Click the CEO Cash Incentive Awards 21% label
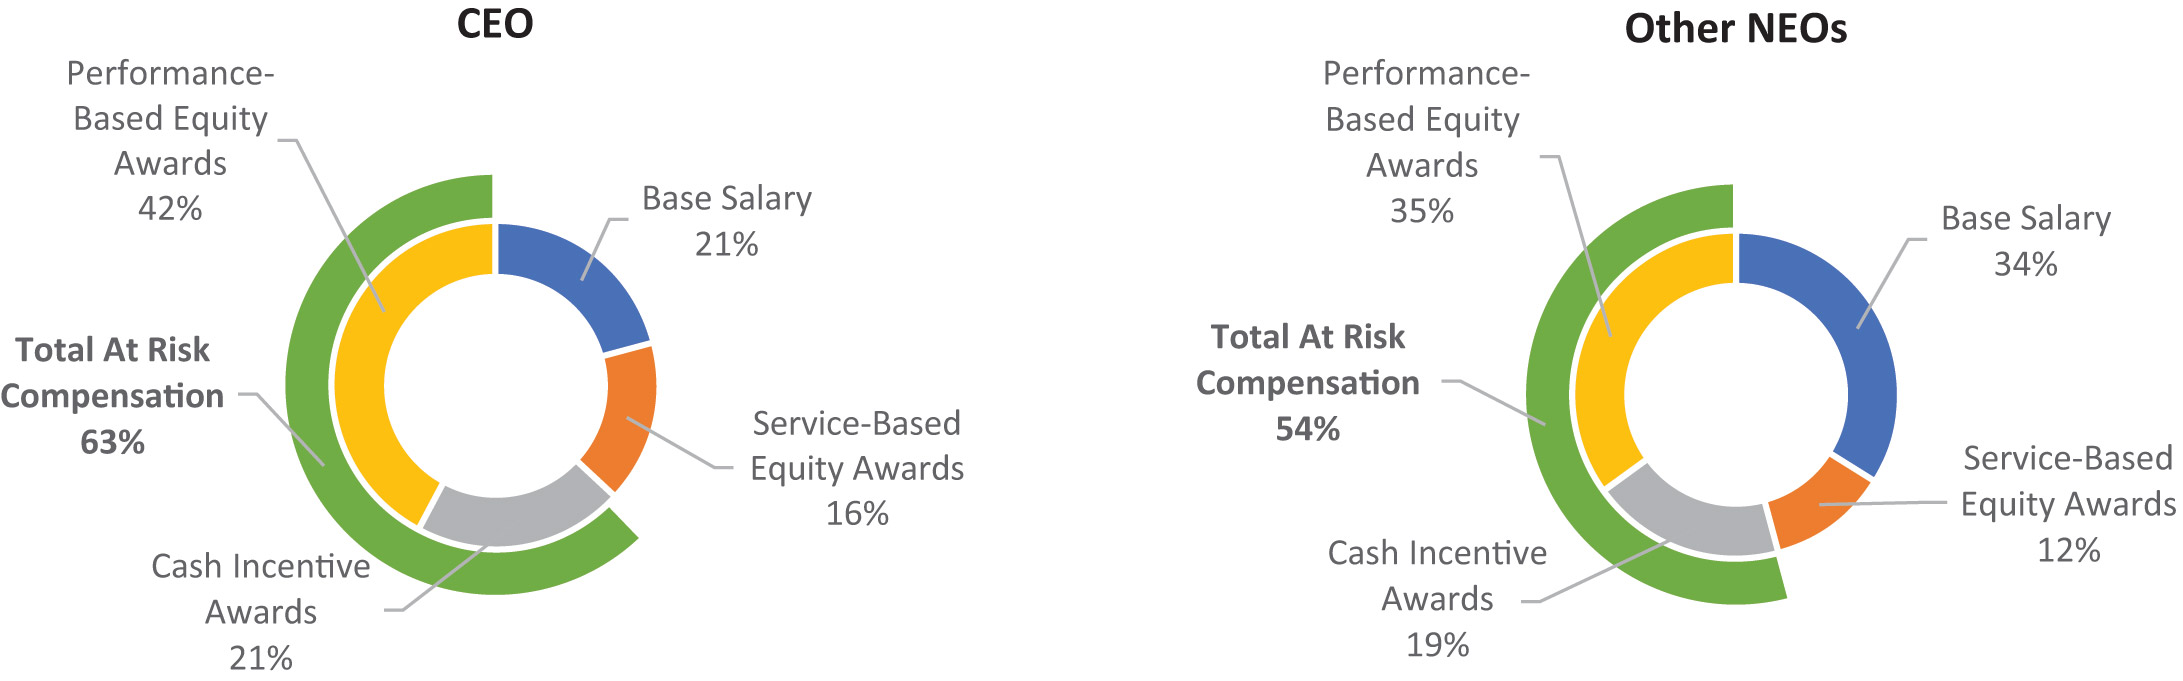This screenshot has height=681, width=2183. [x=261, y=611]
